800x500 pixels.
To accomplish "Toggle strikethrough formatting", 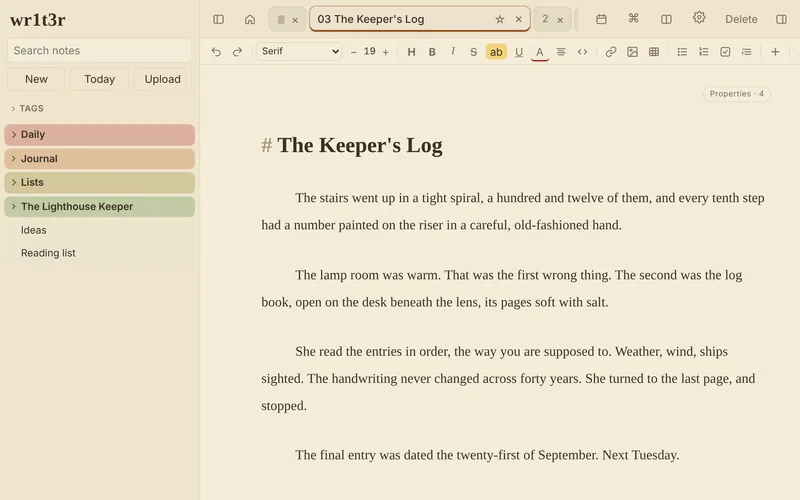I will (473, 52).
